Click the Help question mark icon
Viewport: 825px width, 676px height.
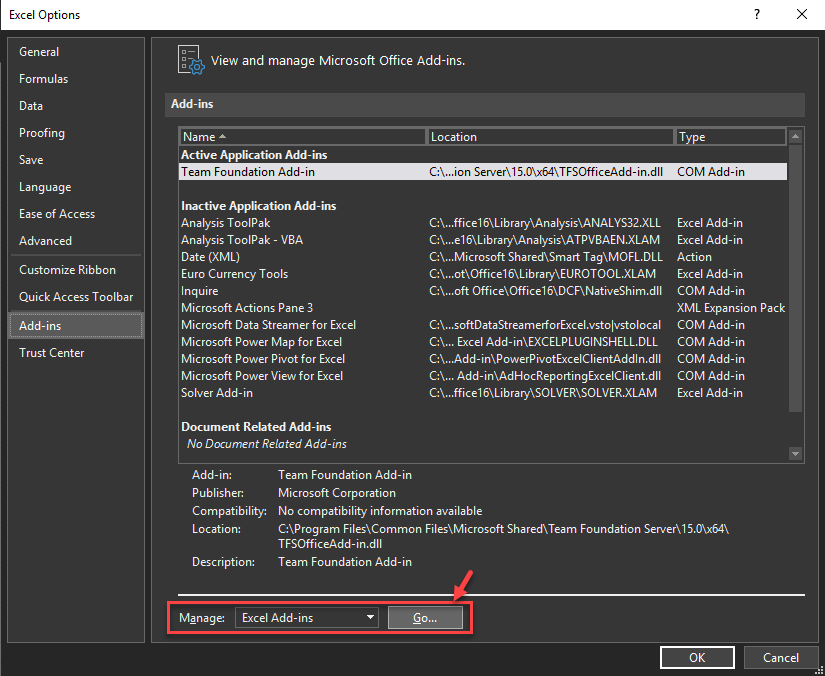[757, 15]
